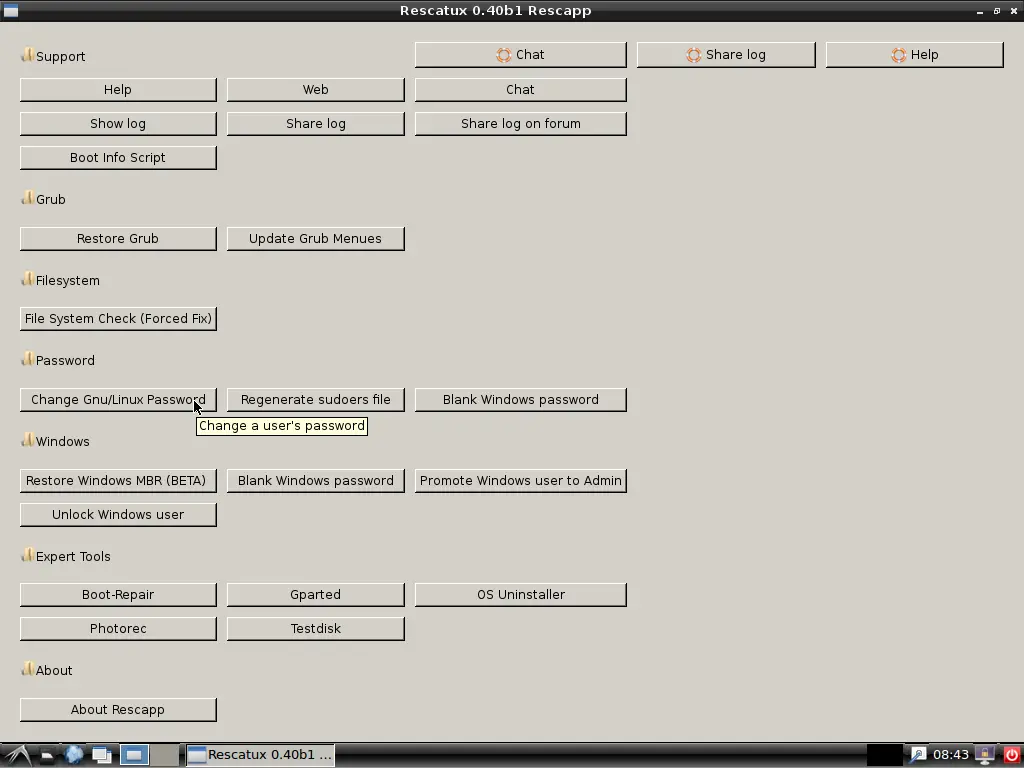Click Update Grub Menues button
This screenshot has width=1024, height=768.
point(315,238)
